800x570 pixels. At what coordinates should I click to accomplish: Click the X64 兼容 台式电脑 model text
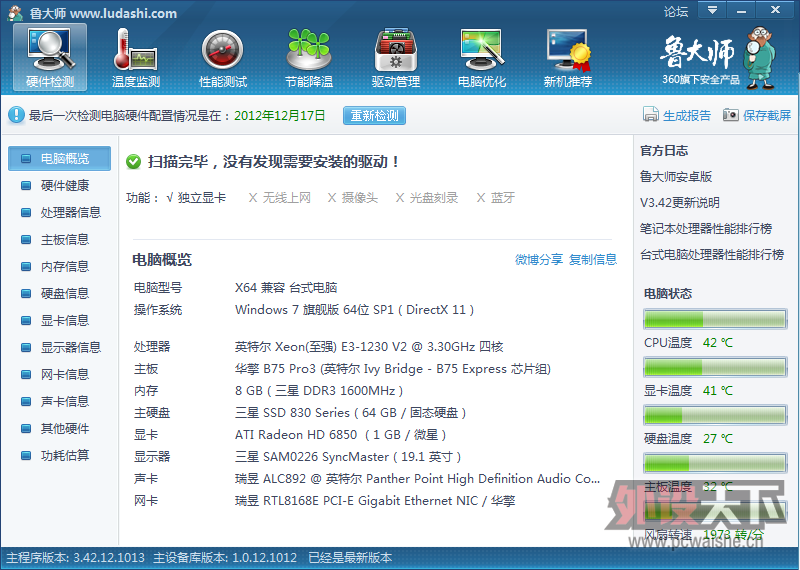pyautogui.click(x=286, y=288)
